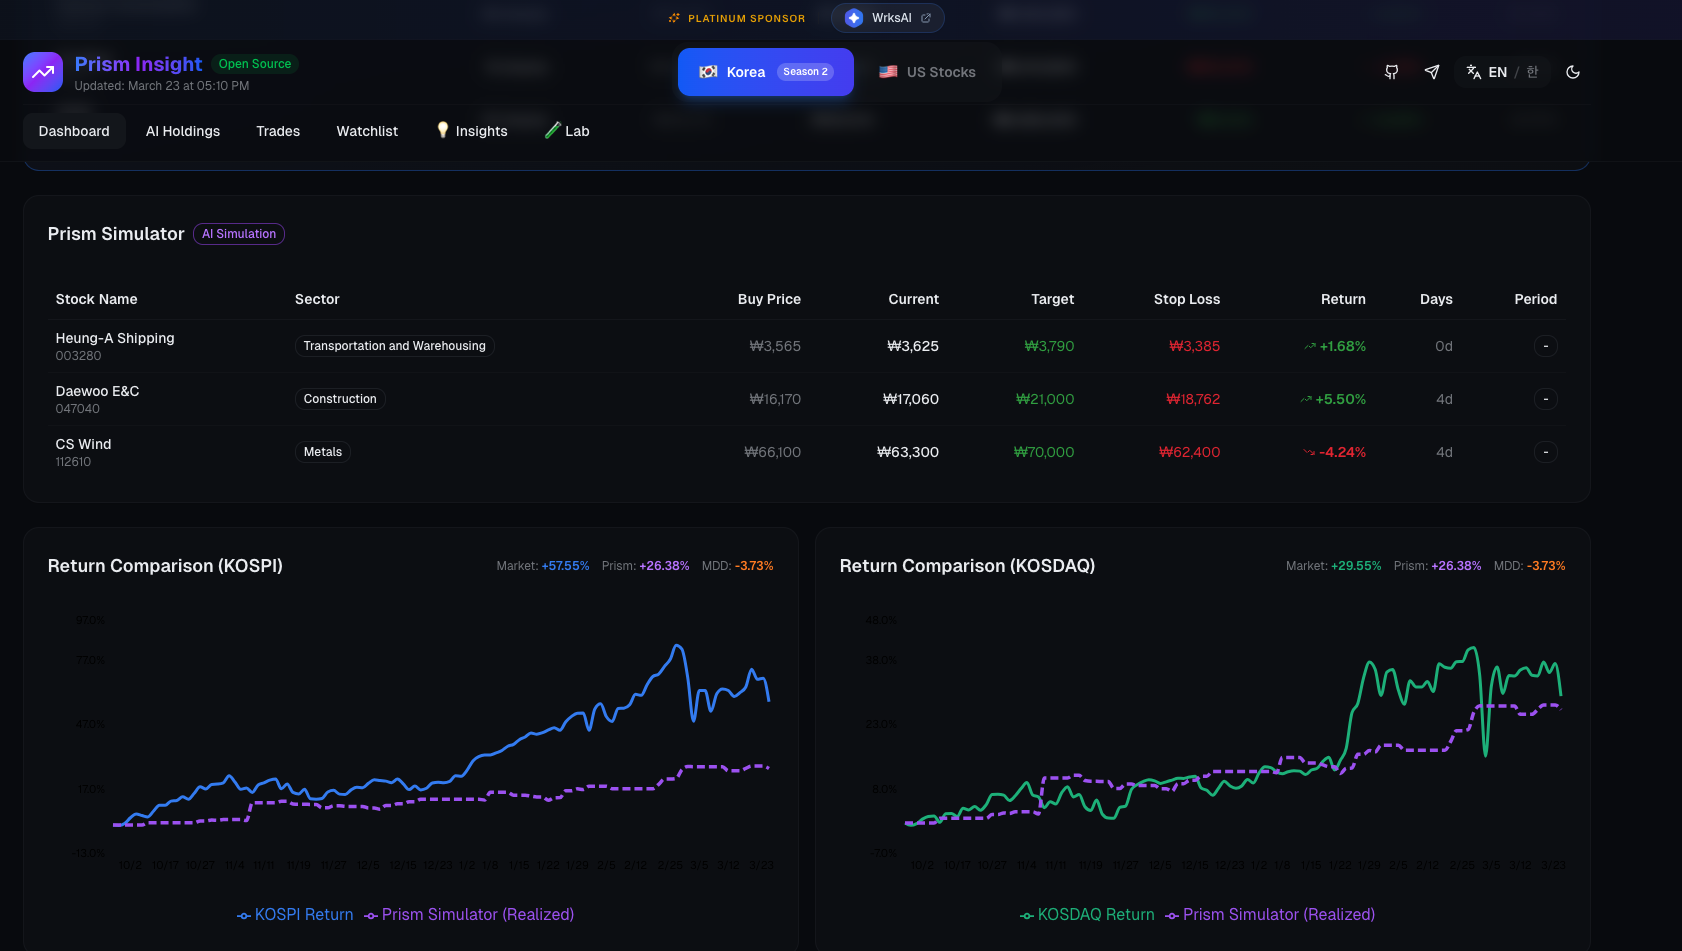This screenshot has width=1682, height=951.
Task: Expand Daewoo E&C period details
Action: [1545, 399]
